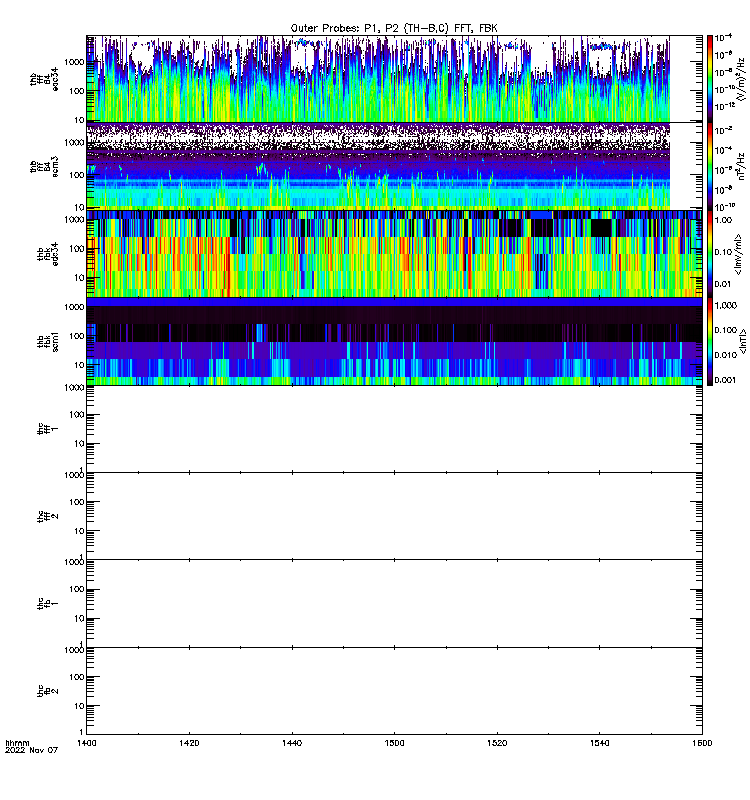The width and height of the screenshot is (750, 800).
Task: Click the empty thc fb 2 panel
Action: [x=394, y=691]
